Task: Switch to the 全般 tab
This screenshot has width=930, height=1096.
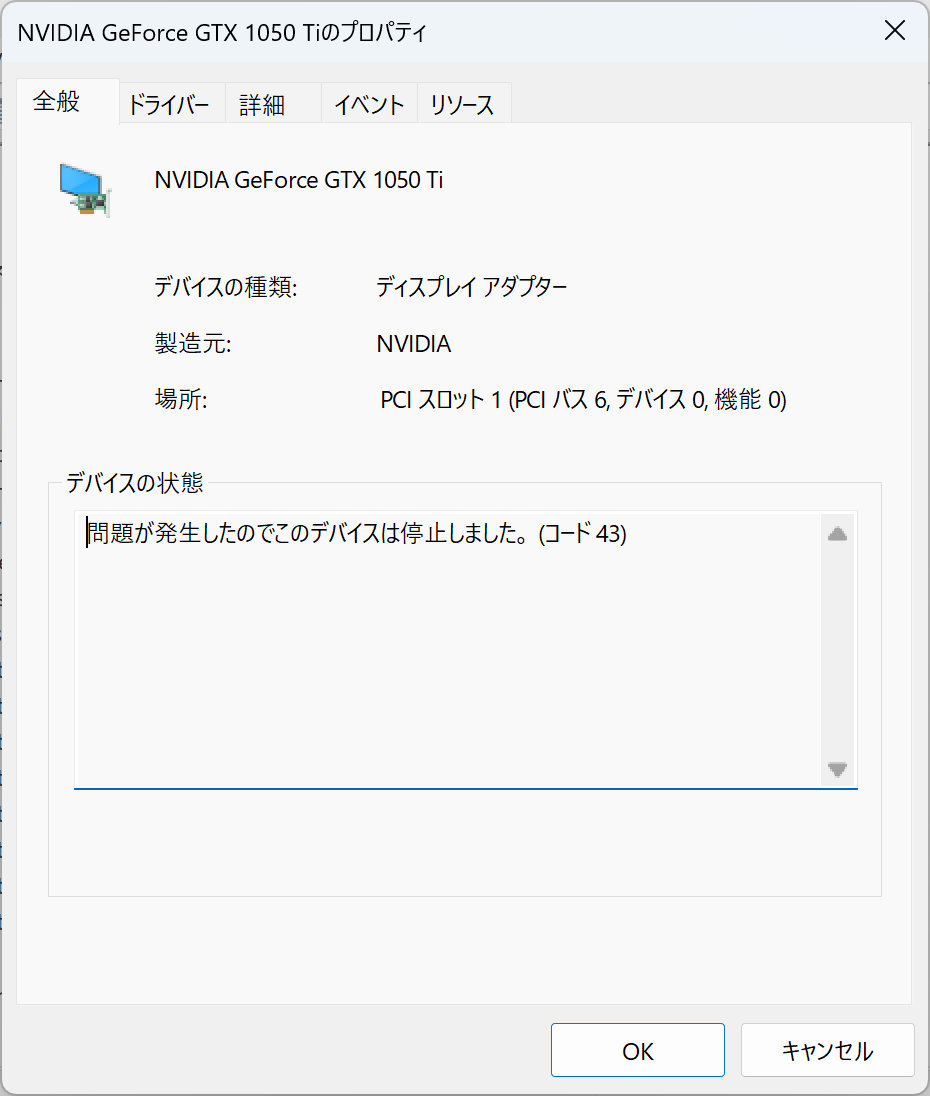Action: (x=57, y=102)
